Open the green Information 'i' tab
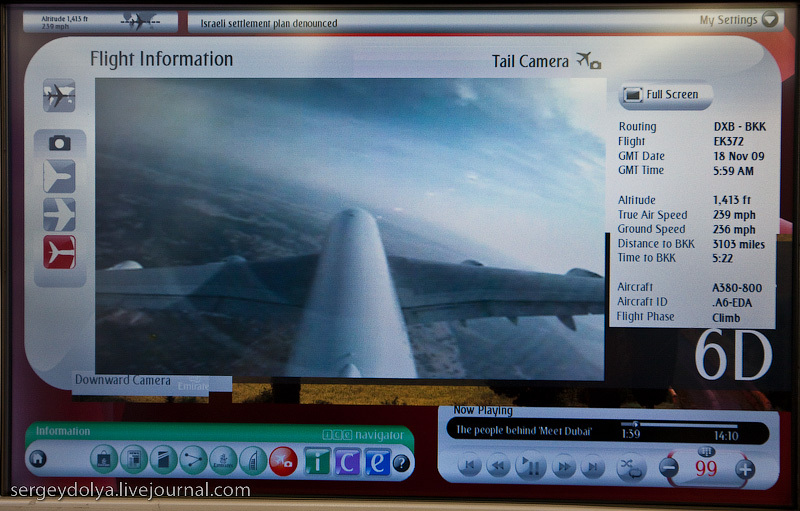The image size is (800, 511). coord(317,462)
